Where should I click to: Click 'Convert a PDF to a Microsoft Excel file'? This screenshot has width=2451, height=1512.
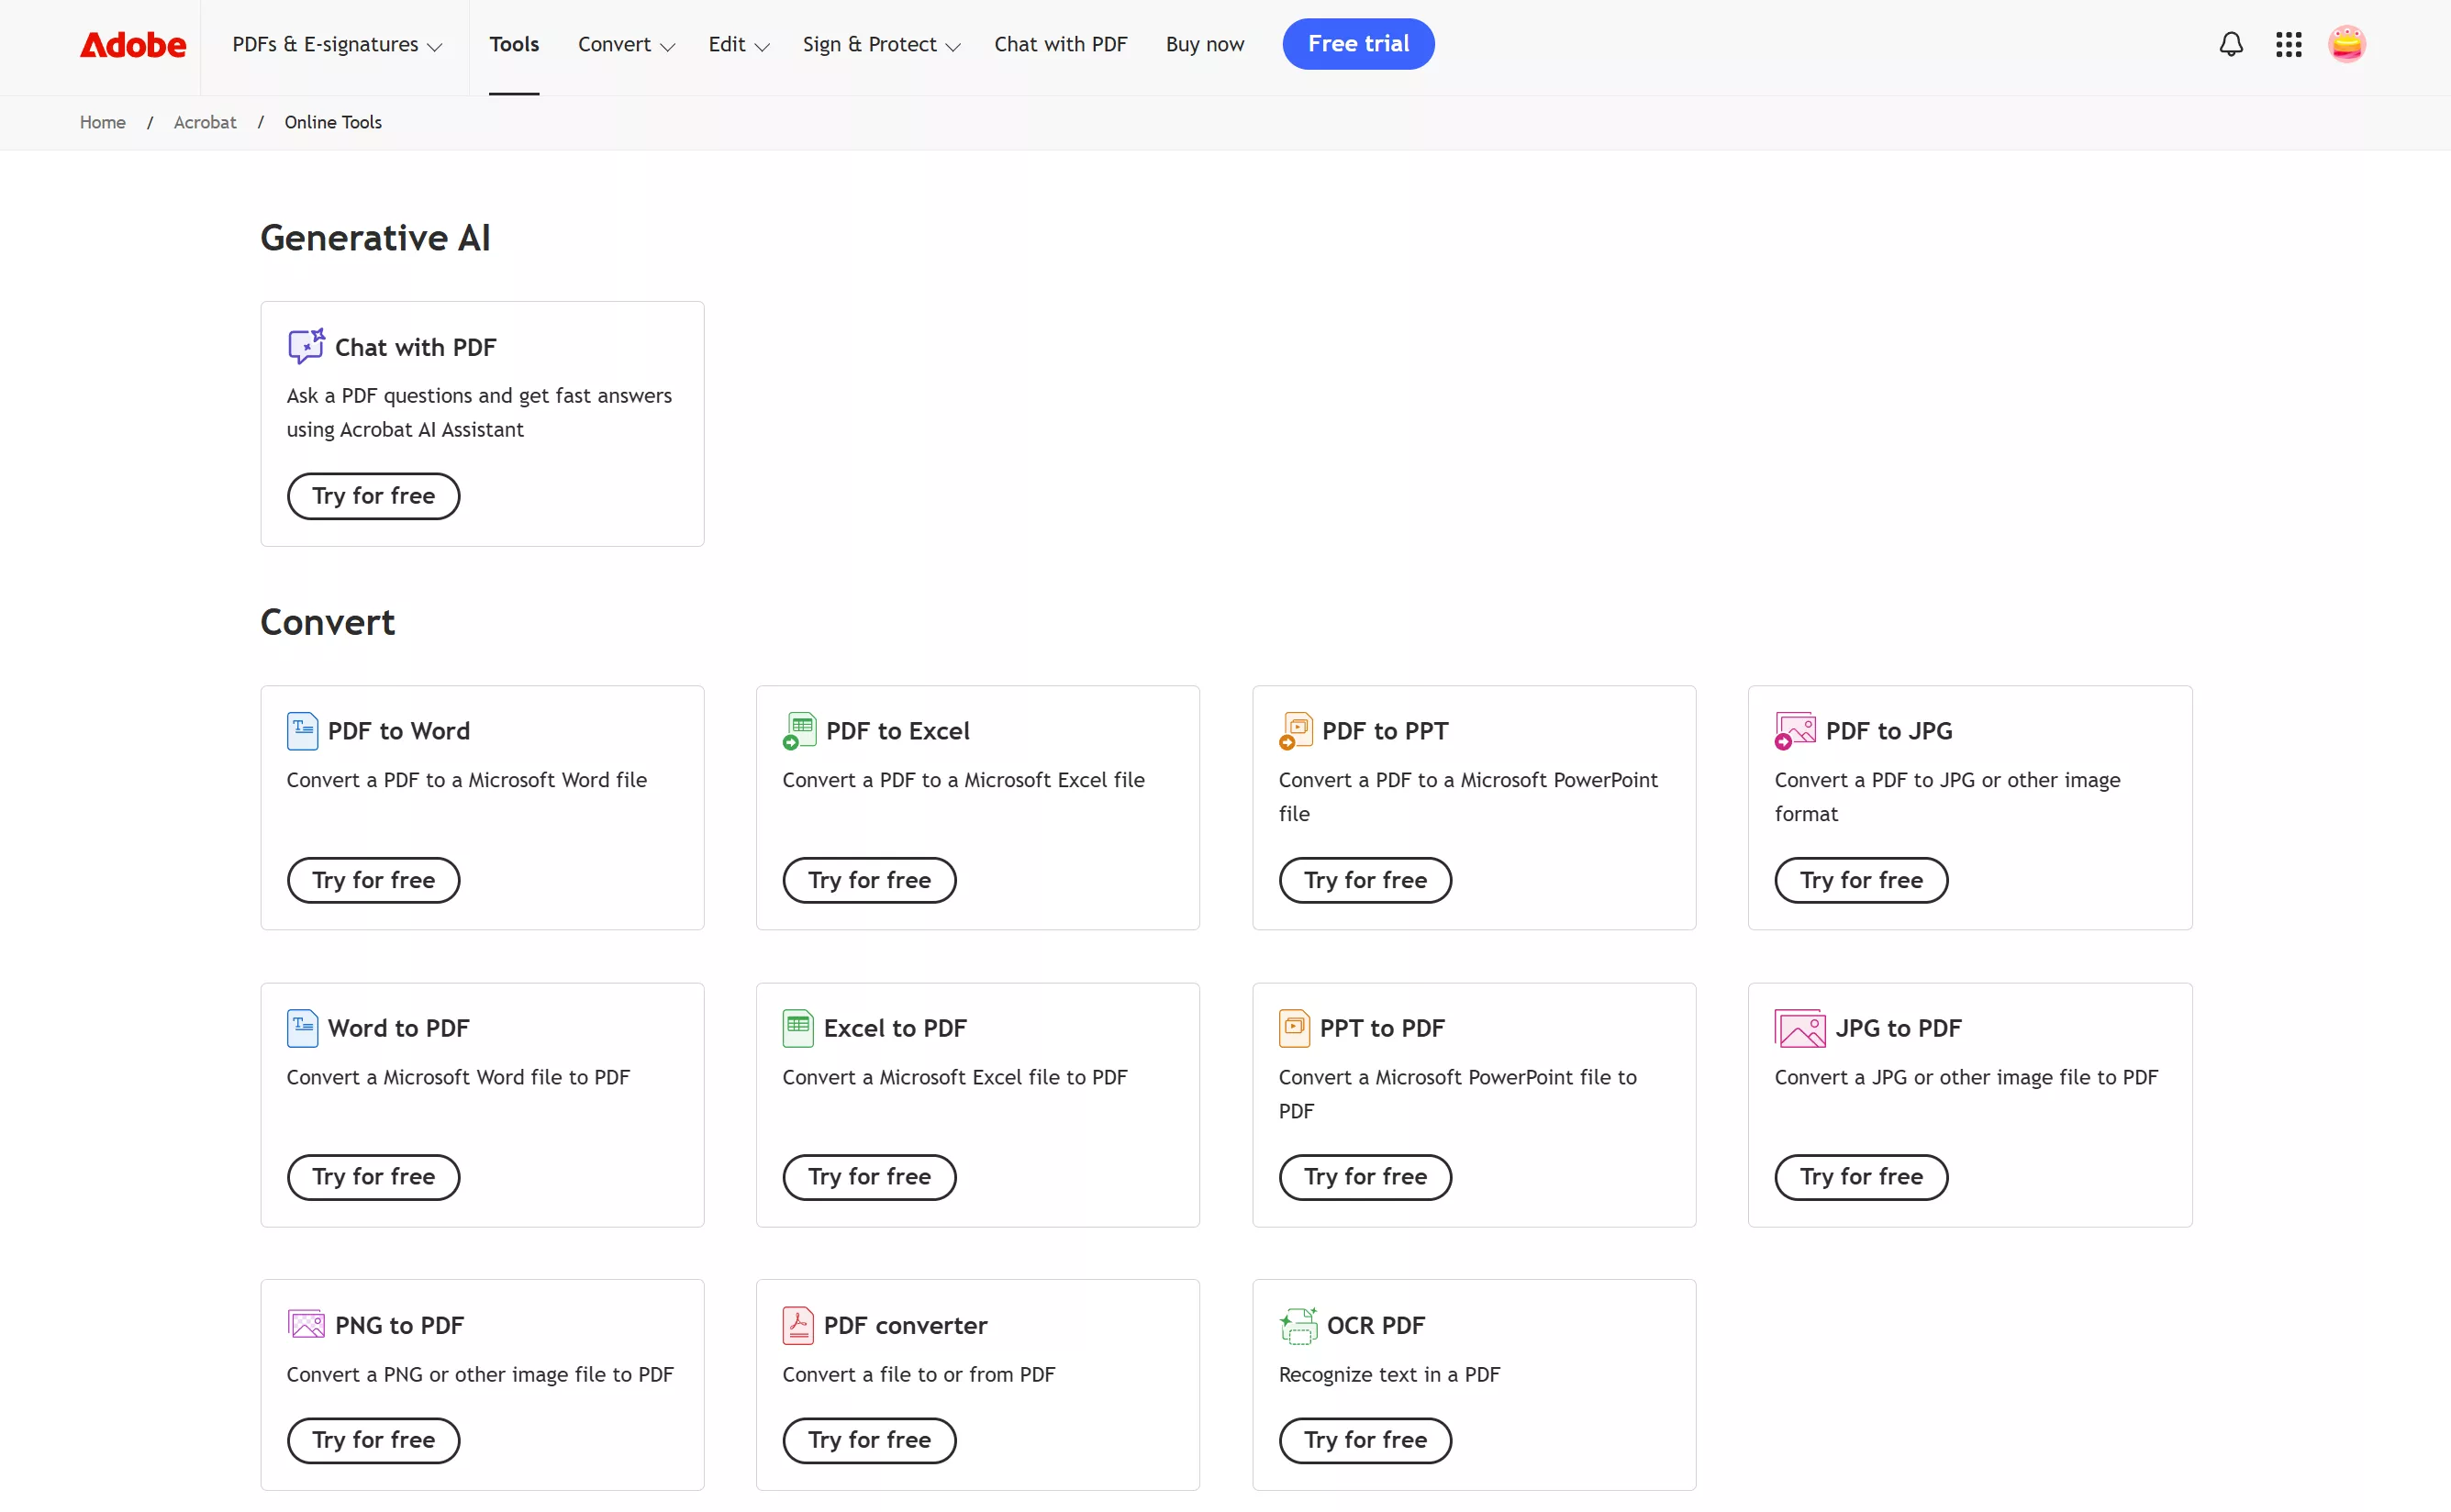(x=963, y=780)
